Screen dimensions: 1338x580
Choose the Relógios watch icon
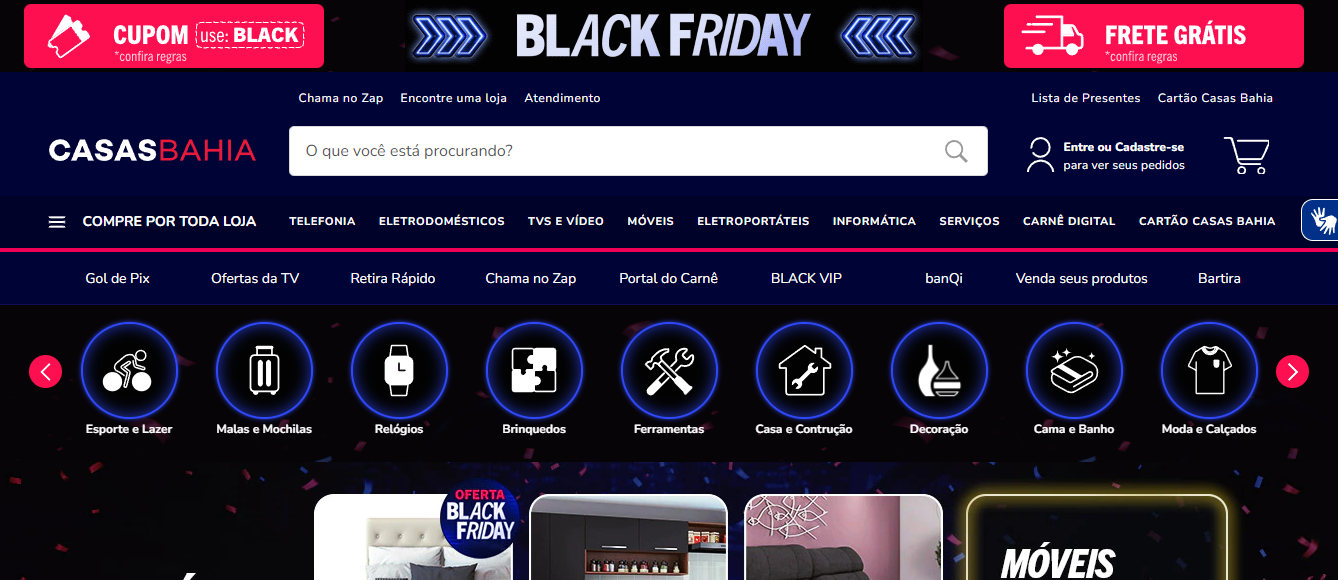[x=399, y=371]
